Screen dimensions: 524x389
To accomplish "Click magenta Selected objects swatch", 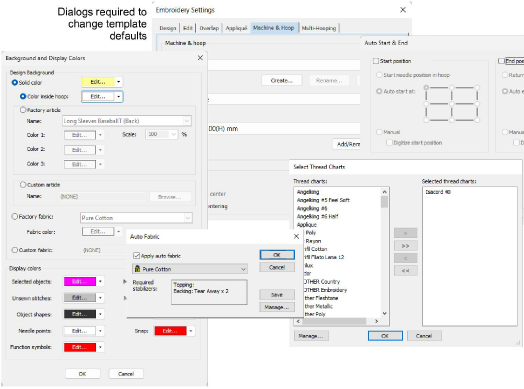I will coord(80,281).
